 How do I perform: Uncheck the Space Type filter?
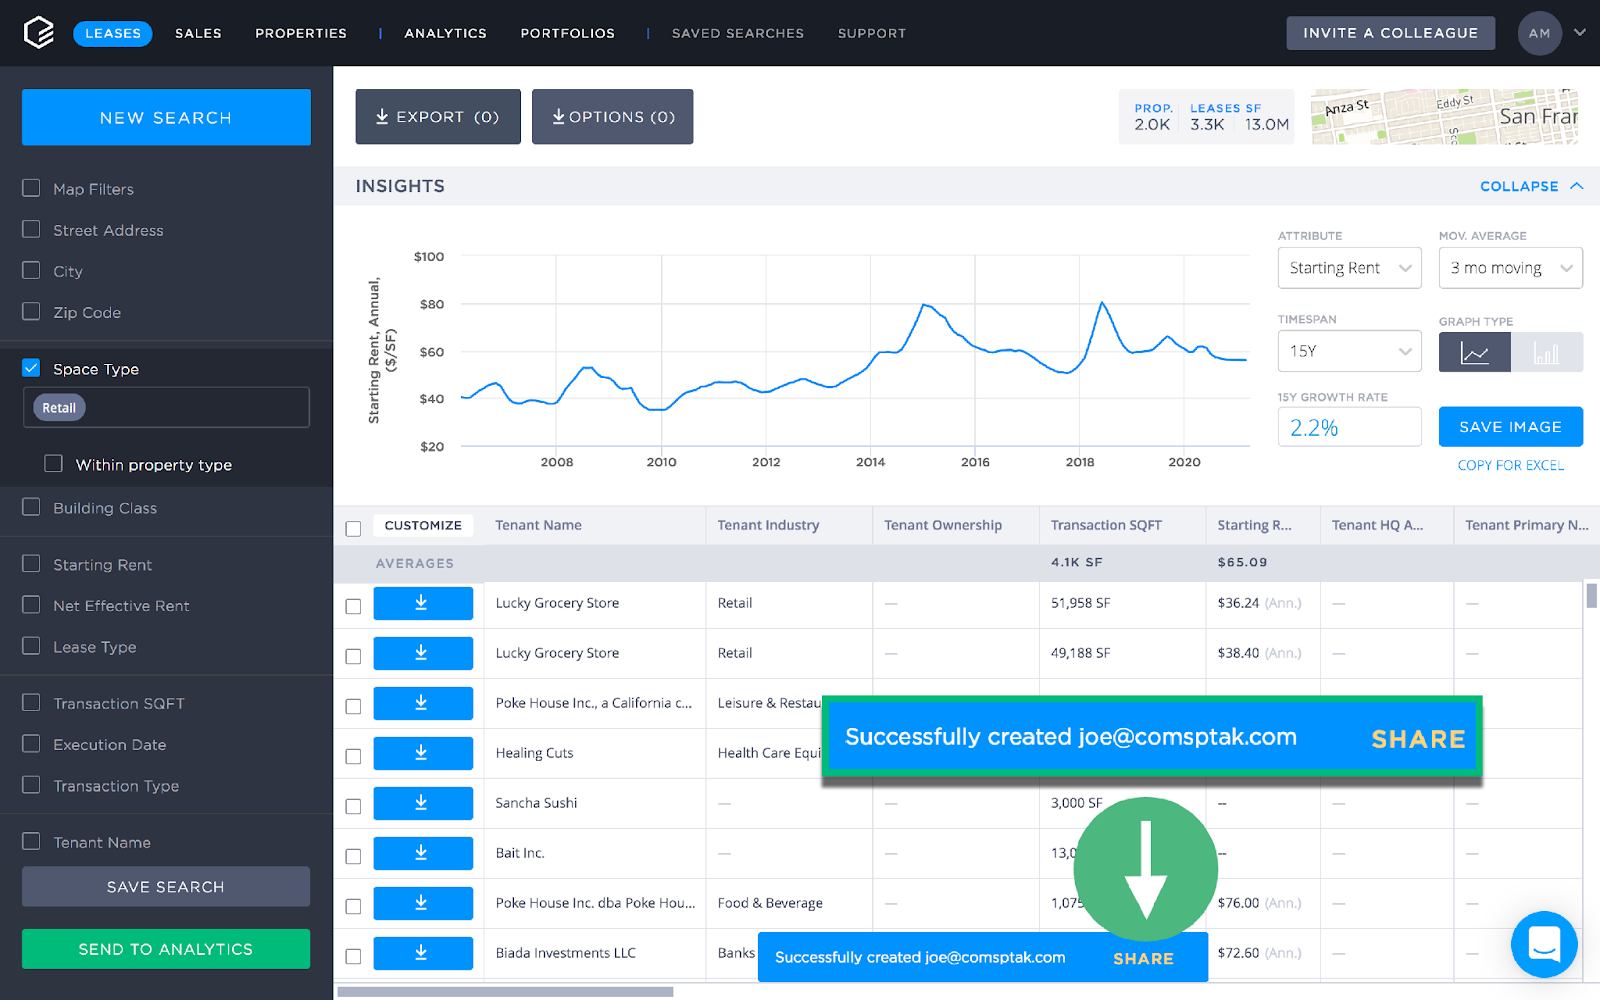pos(31,367)
